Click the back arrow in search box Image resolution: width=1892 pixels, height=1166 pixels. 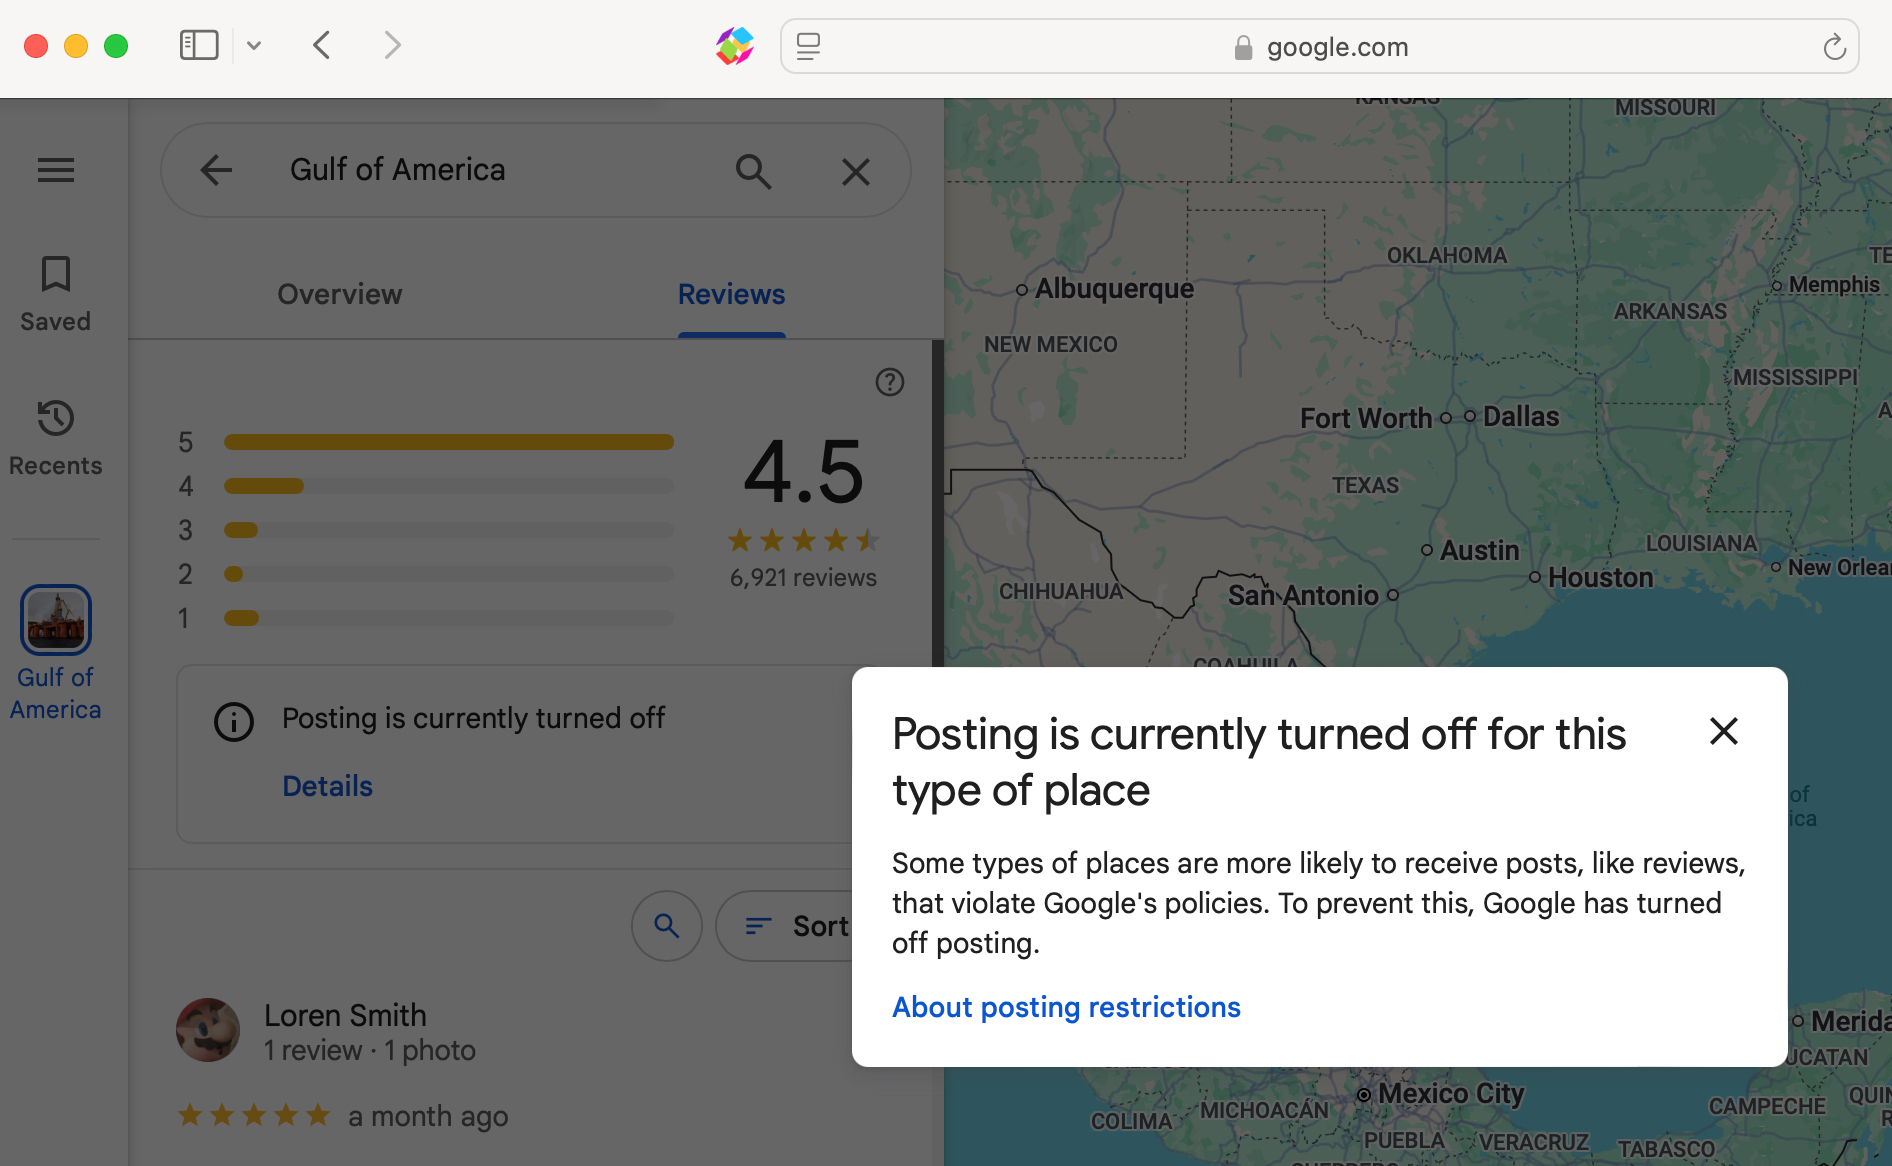coord(216,170)
